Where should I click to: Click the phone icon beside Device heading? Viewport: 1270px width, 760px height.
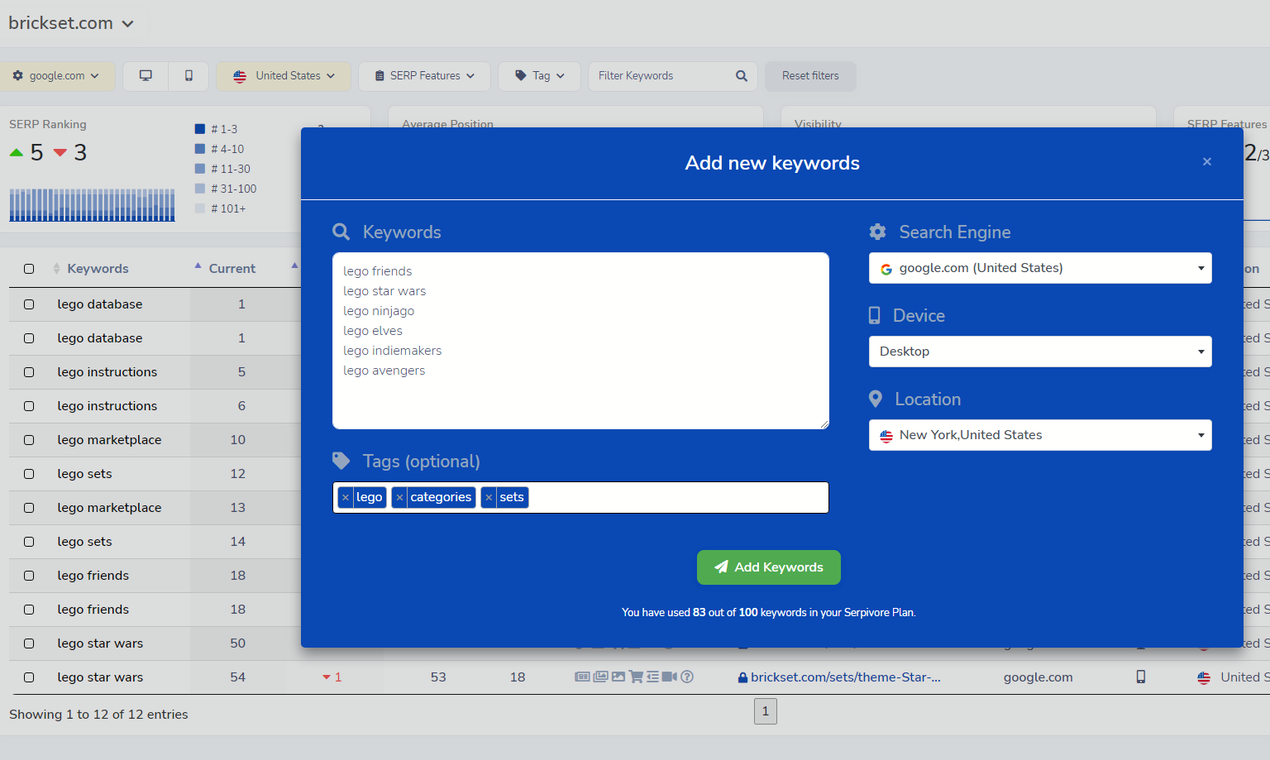point(874,316)
